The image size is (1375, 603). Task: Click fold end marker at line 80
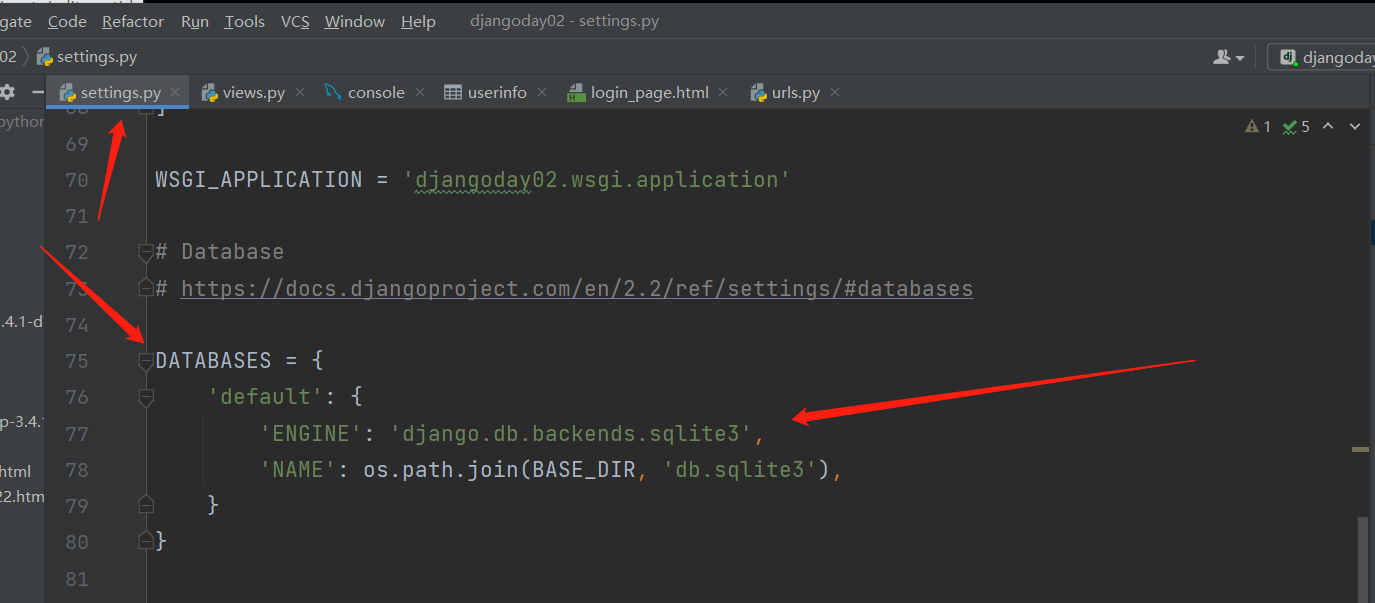coord(146,541)
